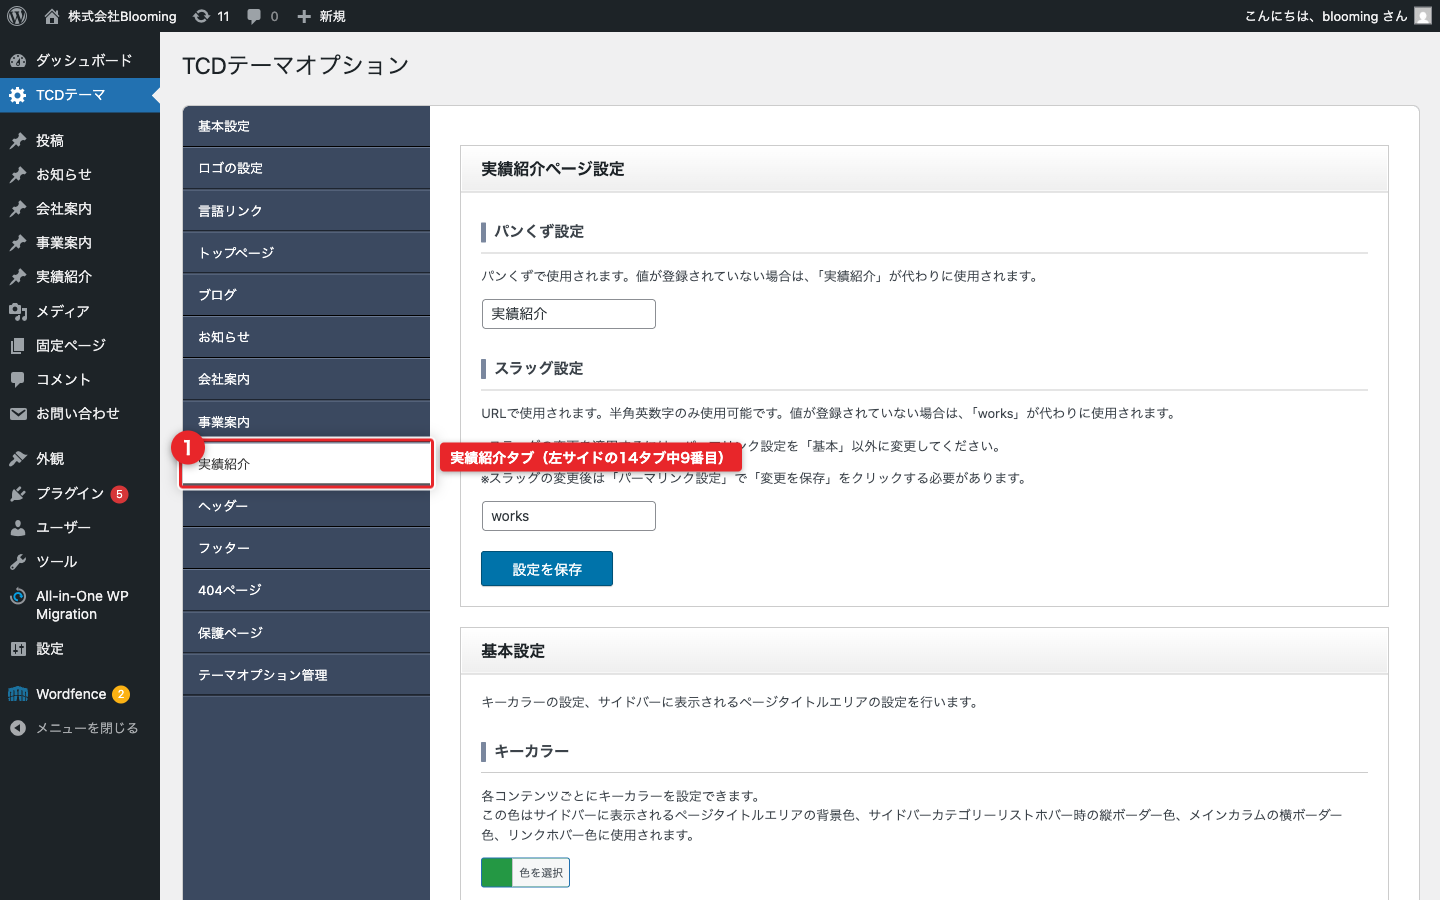
Task: Open the プラグイン menu with 5 badge
Action: [x=80, y=494]
